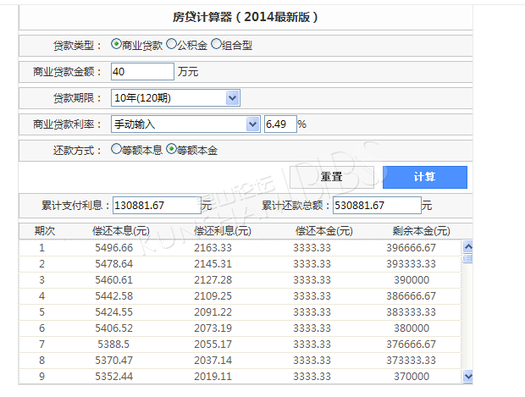Image resolution: width=525 pixels, height=397 pixels.
Task: Choose 等额本息 repayment method
Action: pos(116,149)
